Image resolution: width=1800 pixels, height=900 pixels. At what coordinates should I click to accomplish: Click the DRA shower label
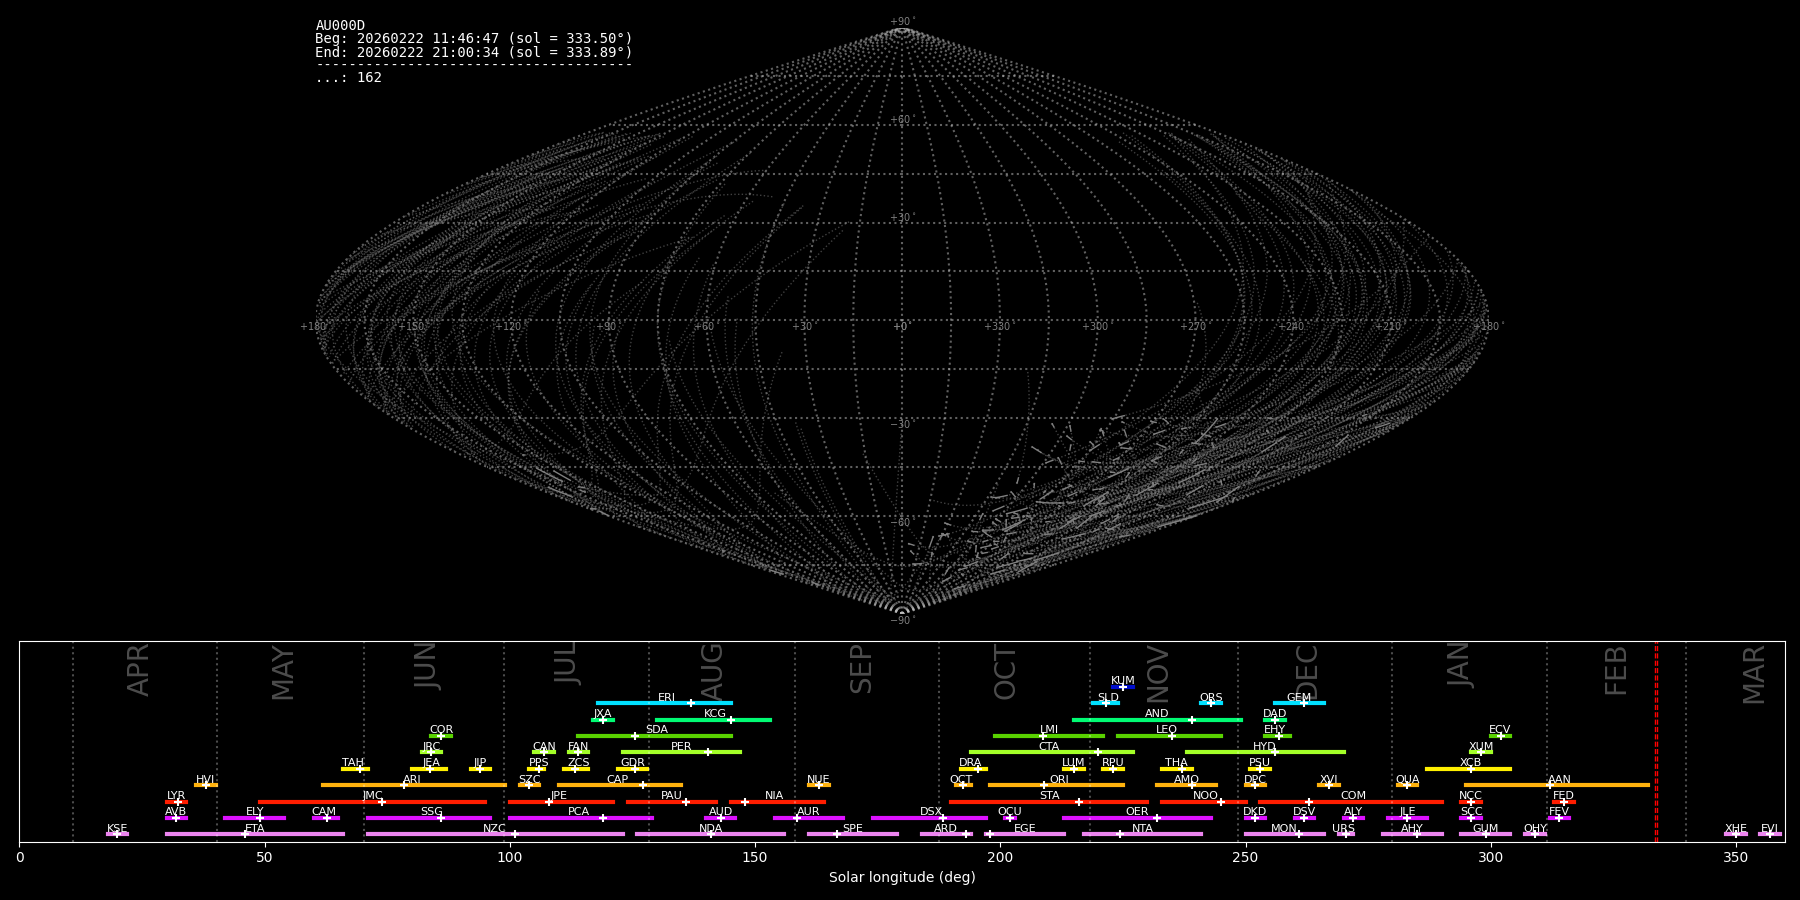[970, 763]
